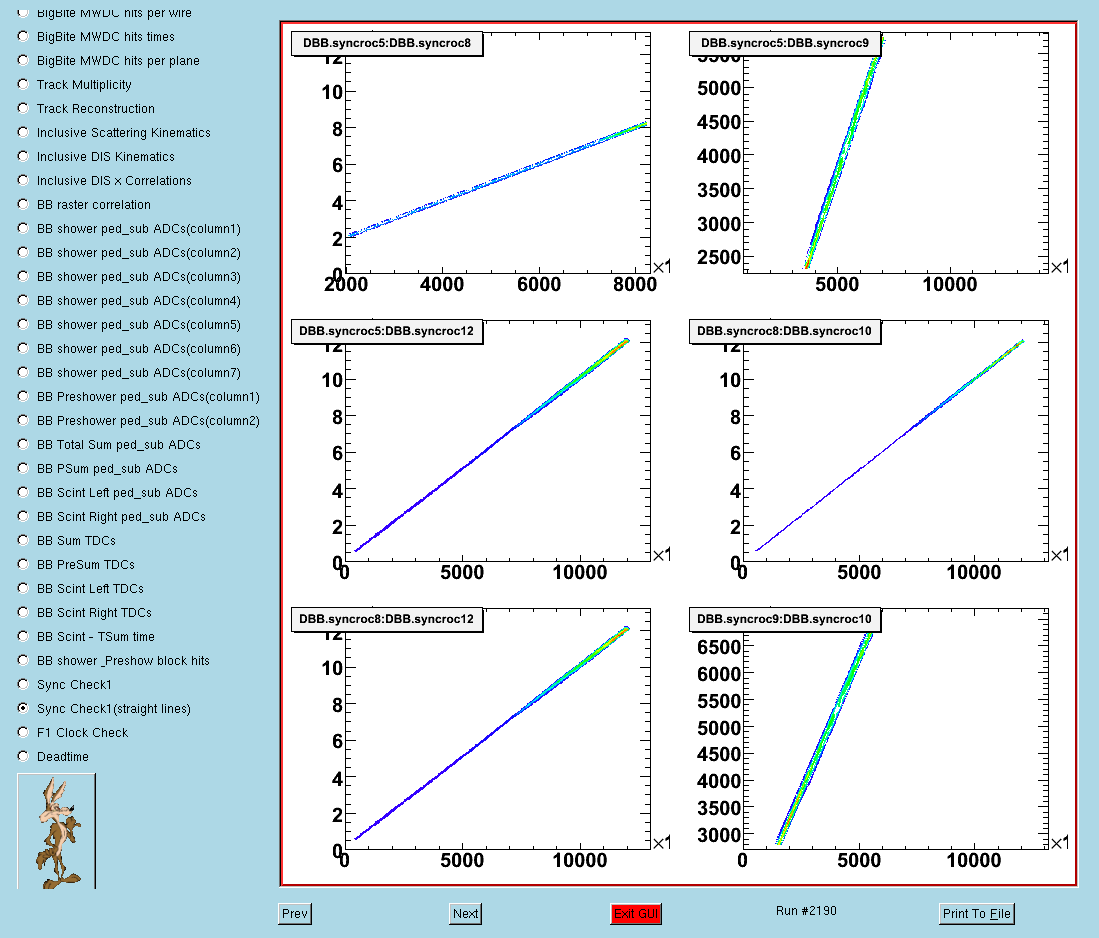This screenshot has width=1099, height=938.
Task: Click the syncroc9 vs syncroc10 correlation band
Action: coord(824,738)
